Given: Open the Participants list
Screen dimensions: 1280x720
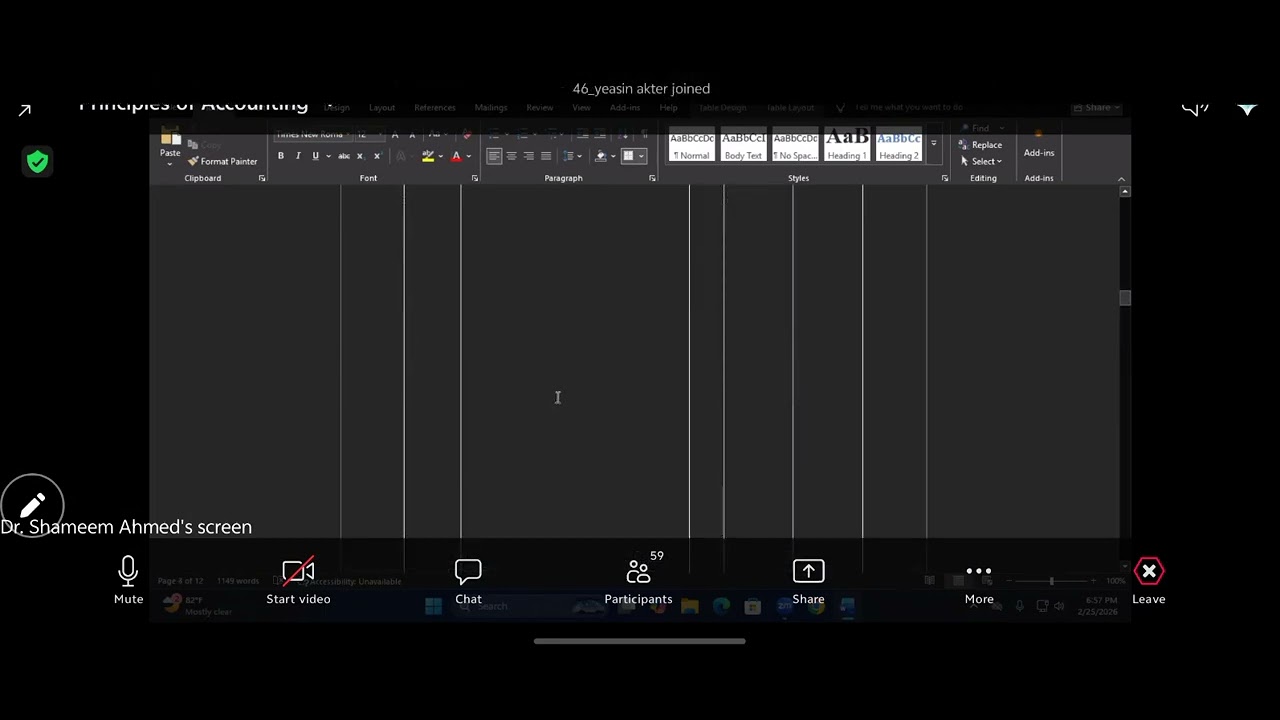Looking at the screenshot, I should (638, 581).
